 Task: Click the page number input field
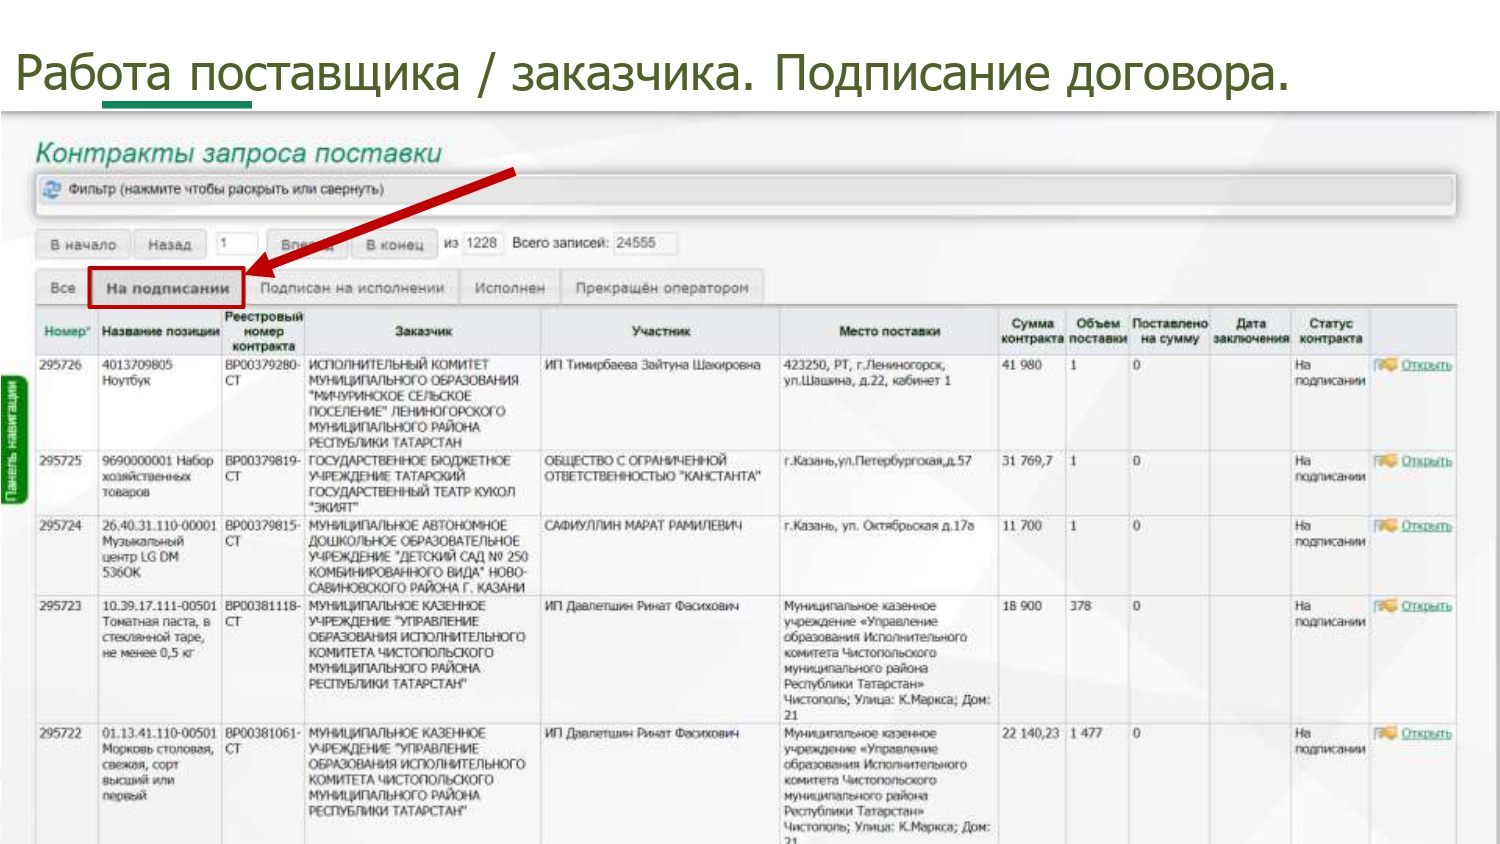[x=237, y=243]
